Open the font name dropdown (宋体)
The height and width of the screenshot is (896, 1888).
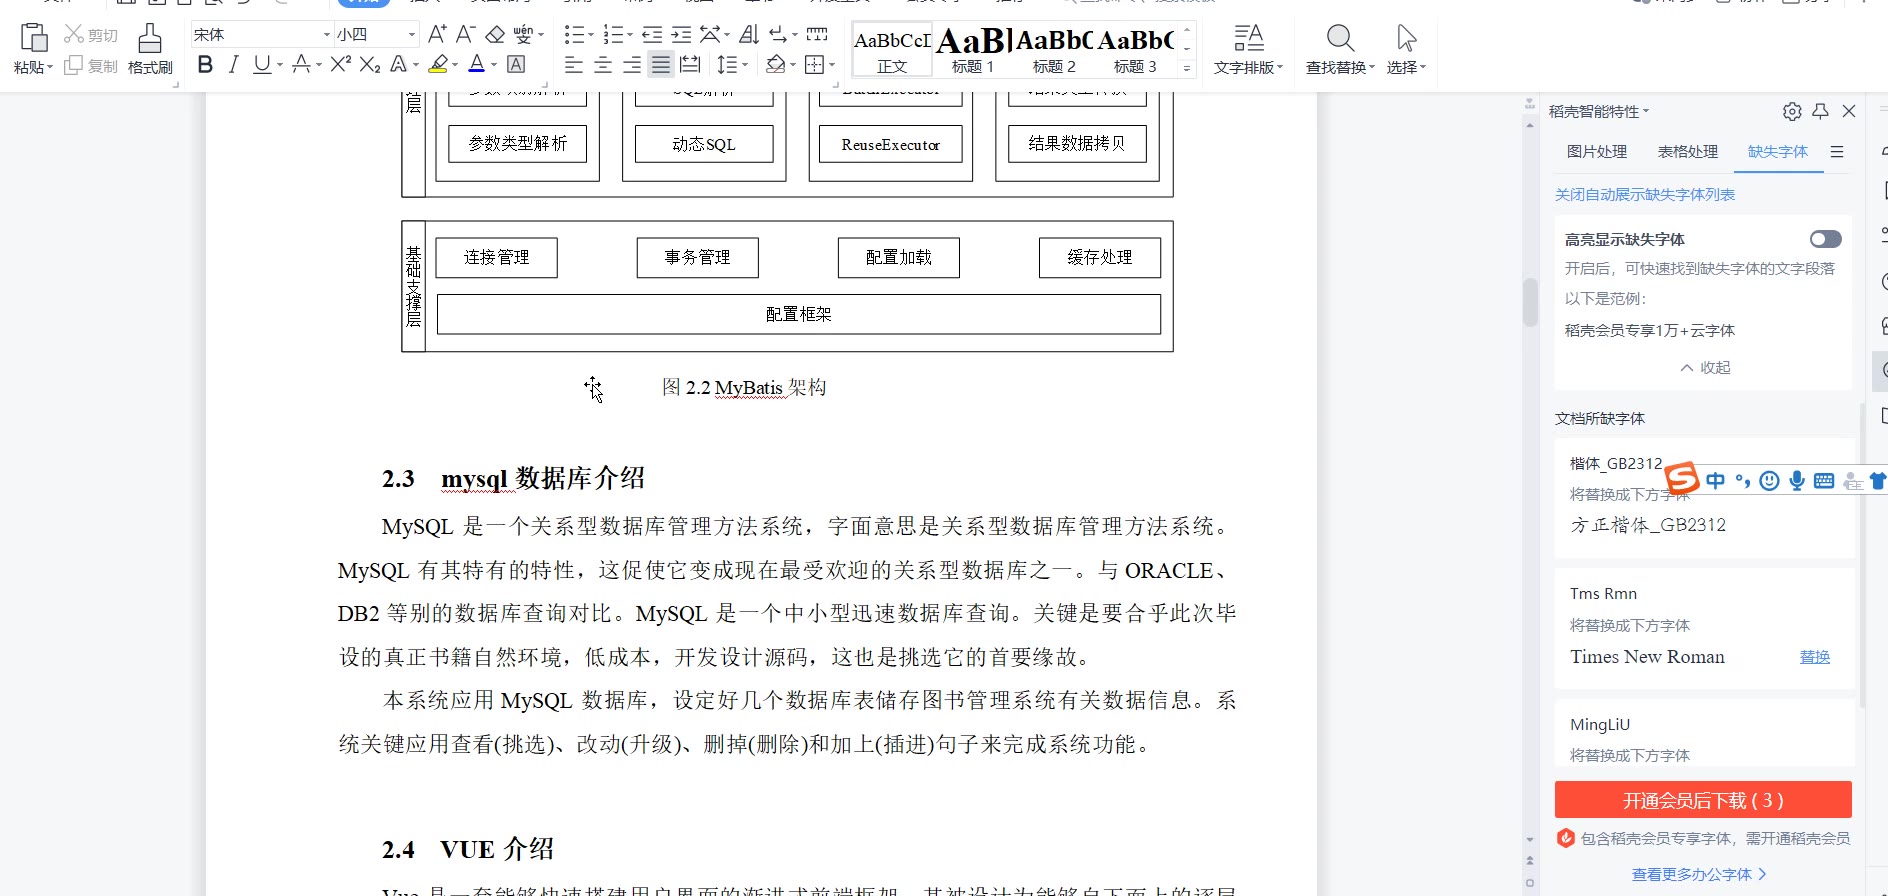(x=326, y=35)
